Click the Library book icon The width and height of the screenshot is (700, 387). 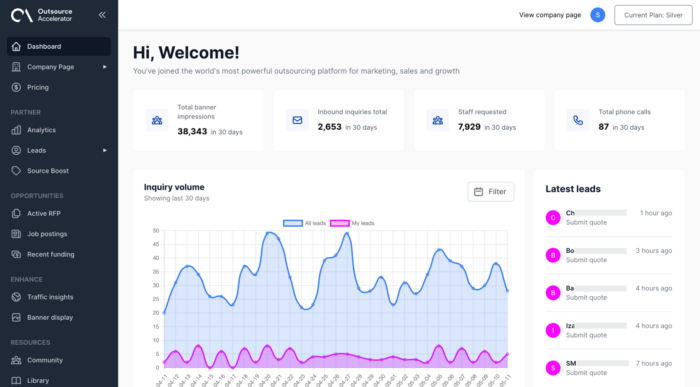tap(16, 381)
